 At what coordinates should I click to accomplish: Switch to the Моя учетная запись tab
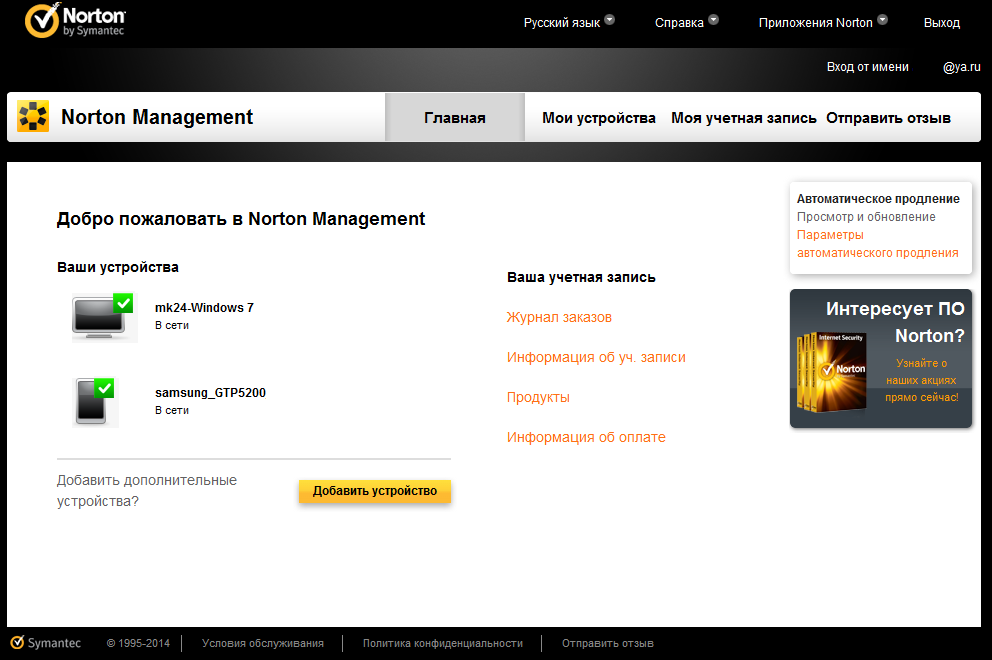click(743, 118)
